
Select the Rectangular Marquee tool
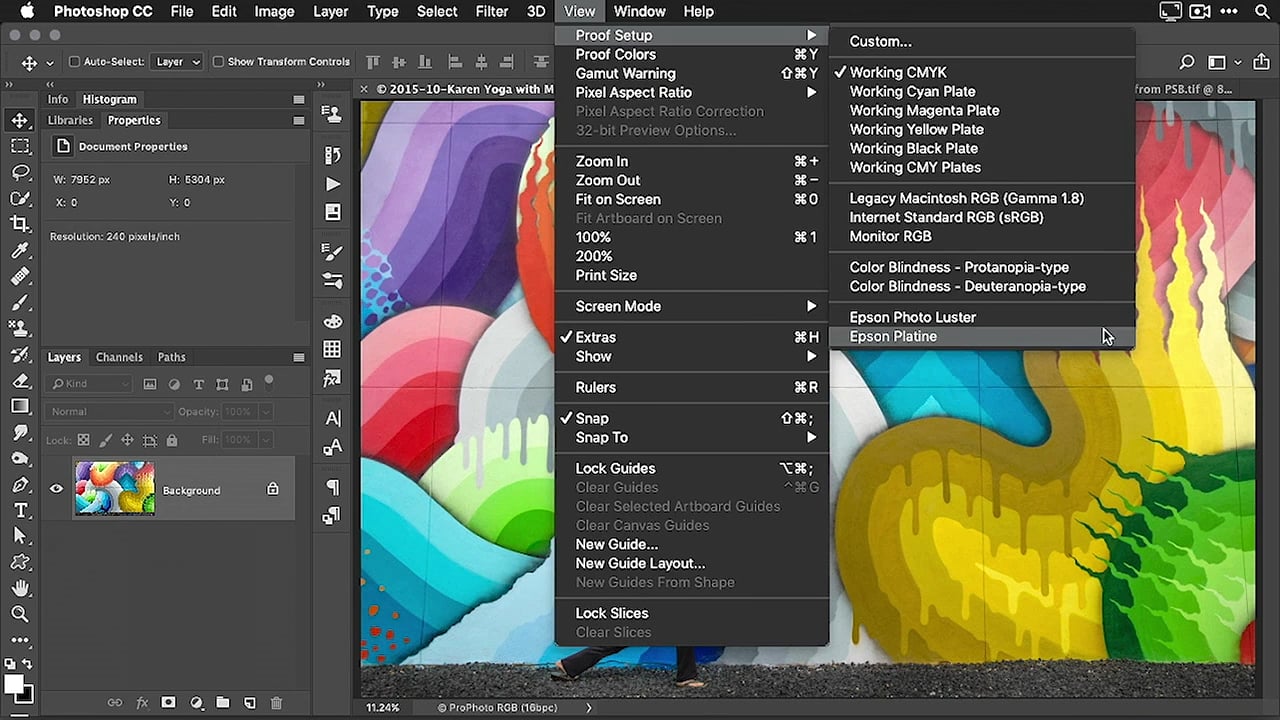coord(20,146)
